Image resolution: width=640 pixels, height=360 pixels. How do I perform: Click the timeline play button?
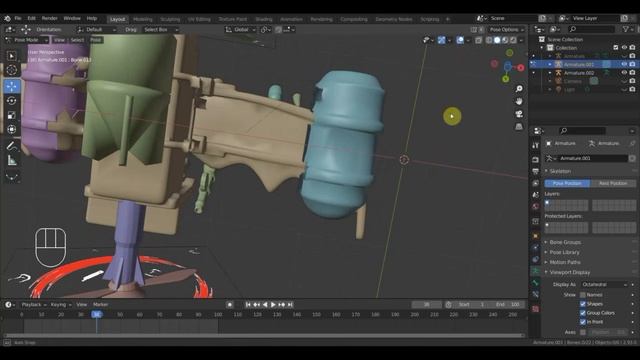(x=273, y=304)
